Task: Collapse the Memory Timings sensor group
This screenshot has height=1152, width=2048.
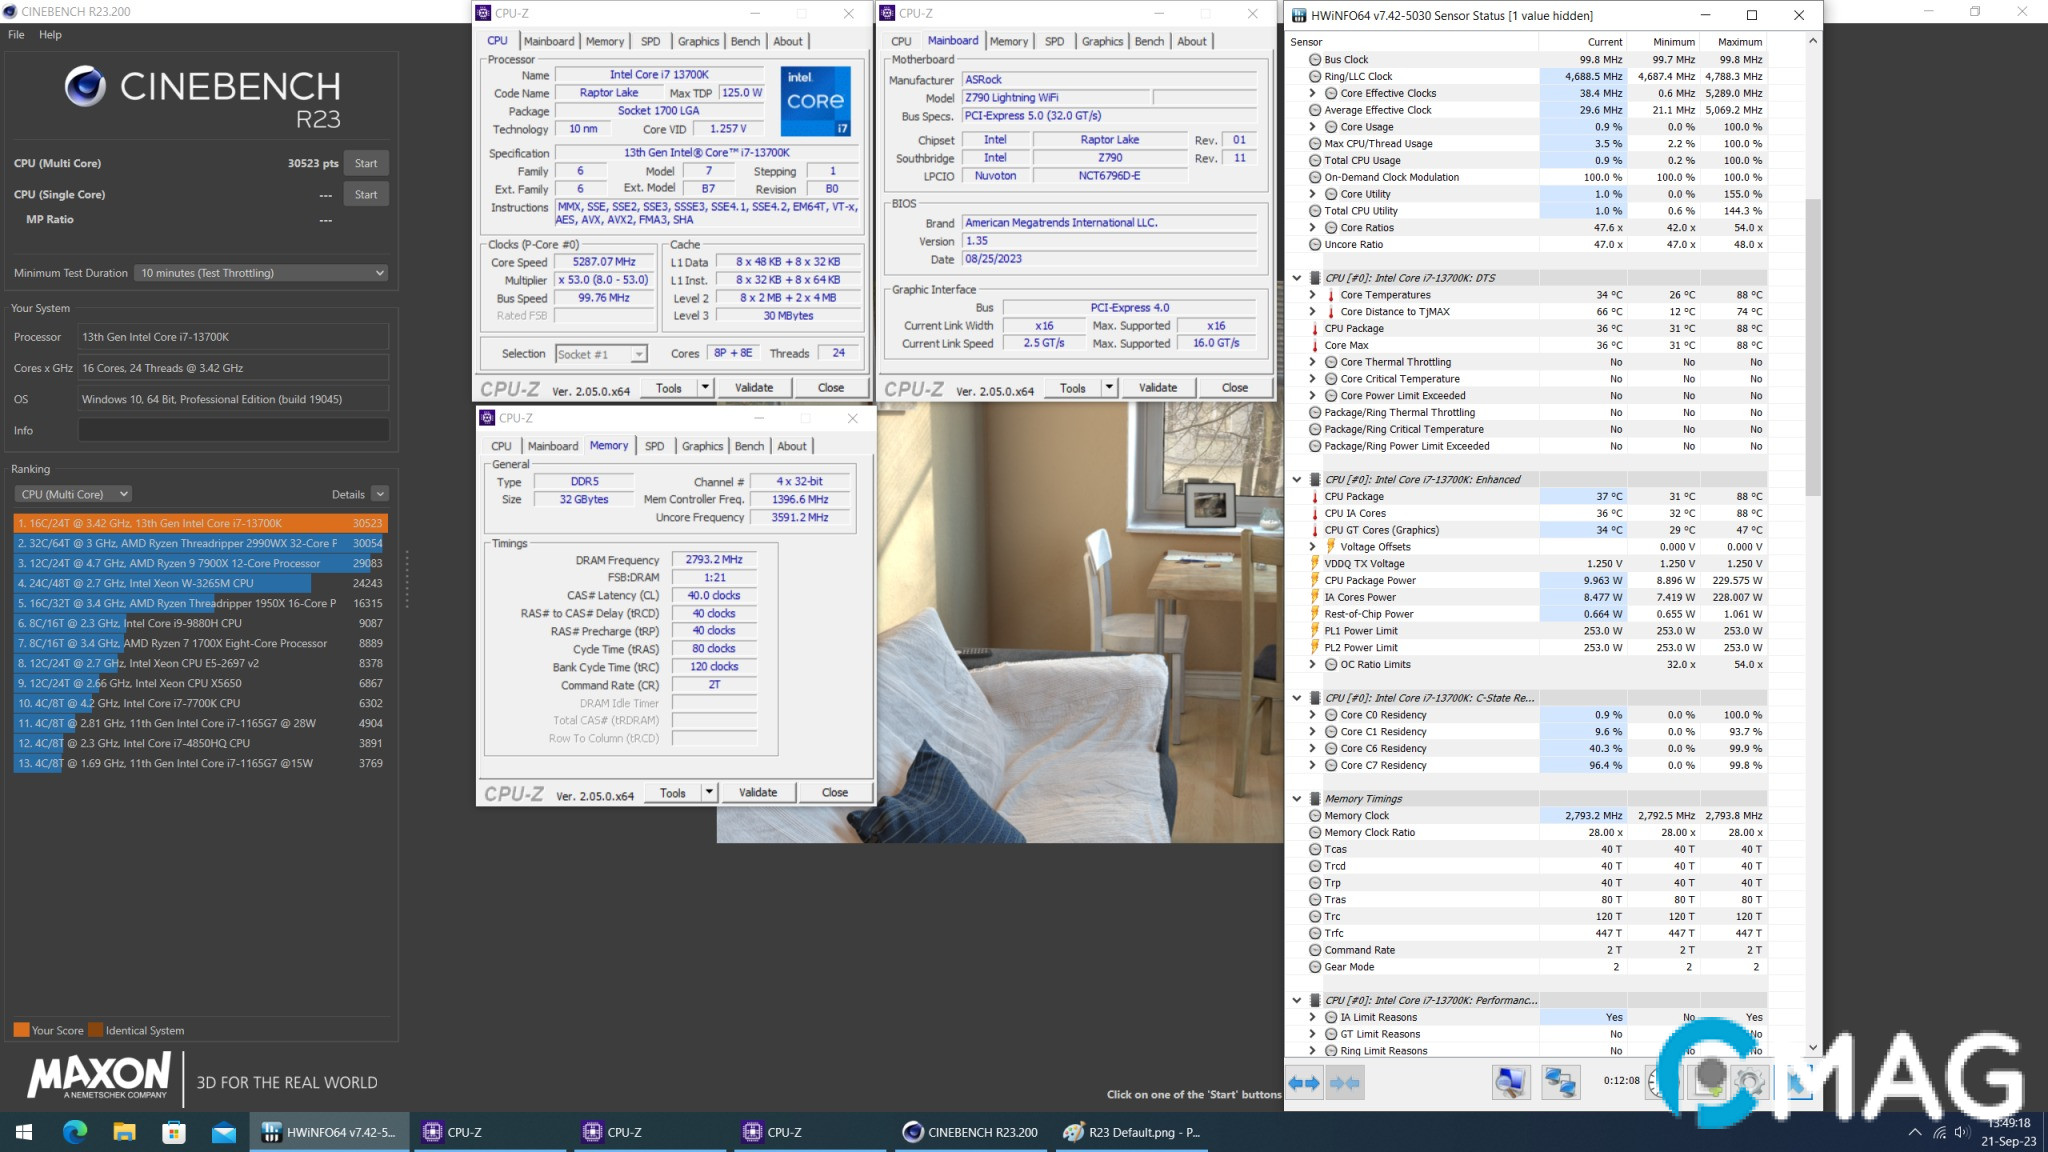Action: click(1297, 799)
